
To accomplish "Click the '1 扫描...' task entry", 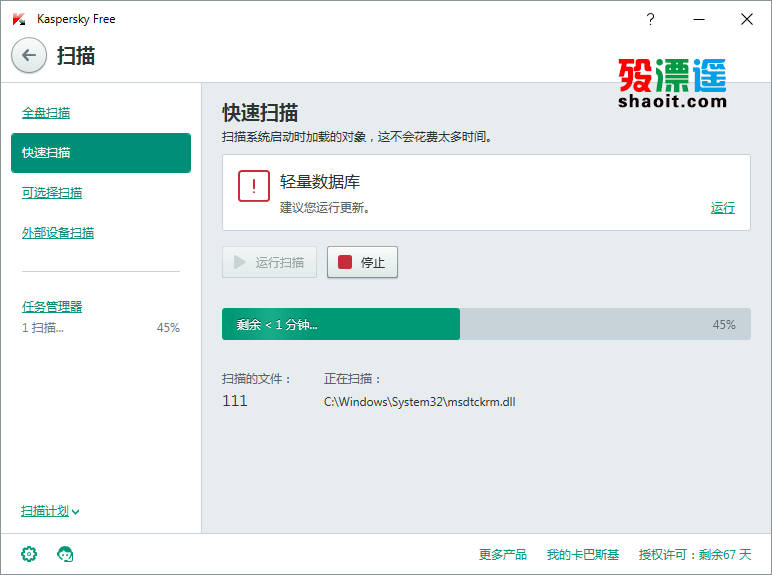I will coord(42,327).
